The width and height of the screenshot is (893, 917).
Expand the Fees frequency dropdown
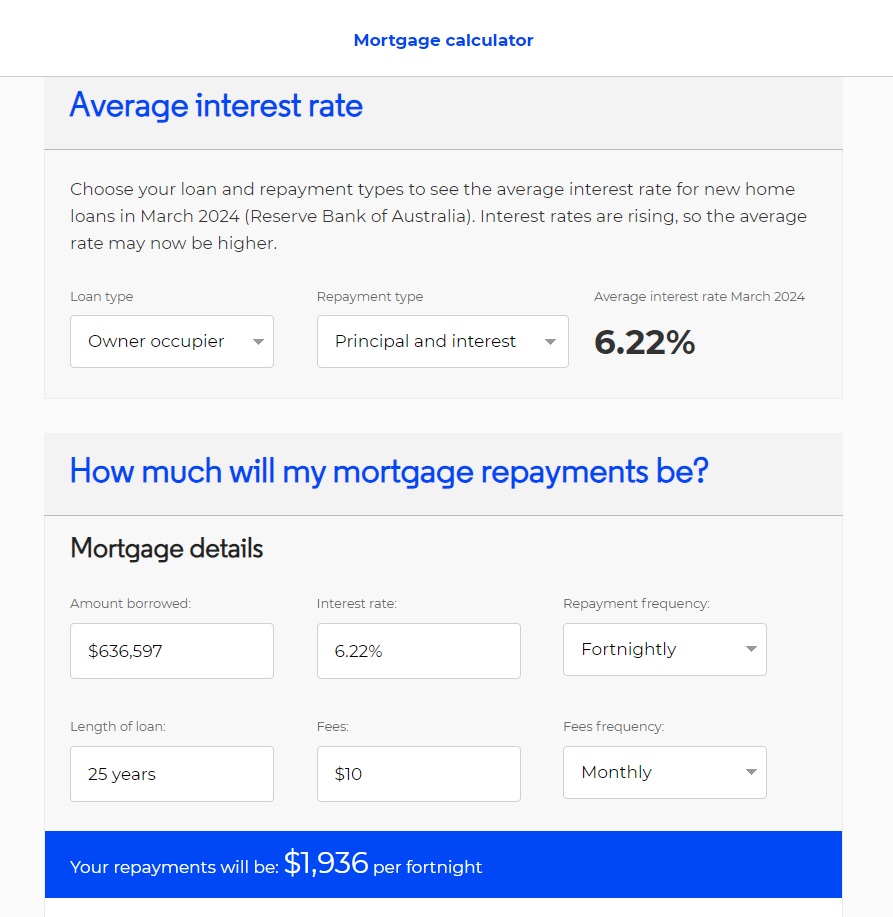tap(664, 772)
